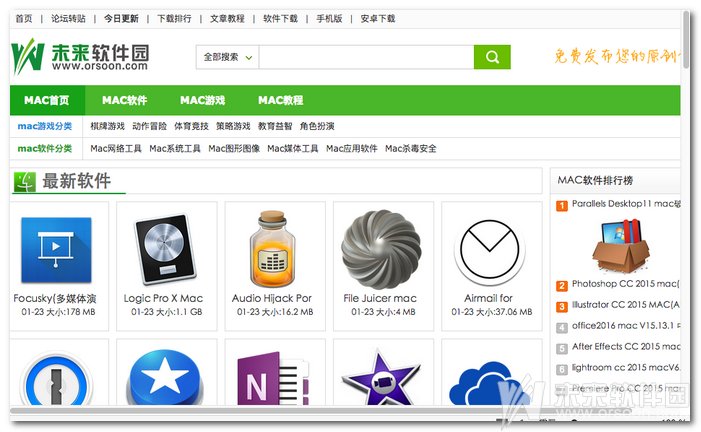Viewport: 701px width, 432px height.
Task: Click the 教育益智 category link
Action: coord(275,126)
